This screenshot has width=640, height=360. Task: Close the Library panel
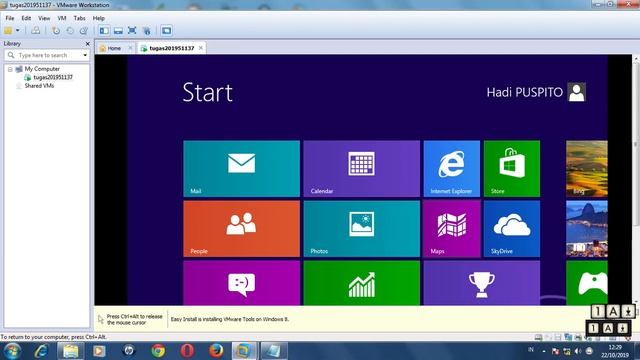87,44
